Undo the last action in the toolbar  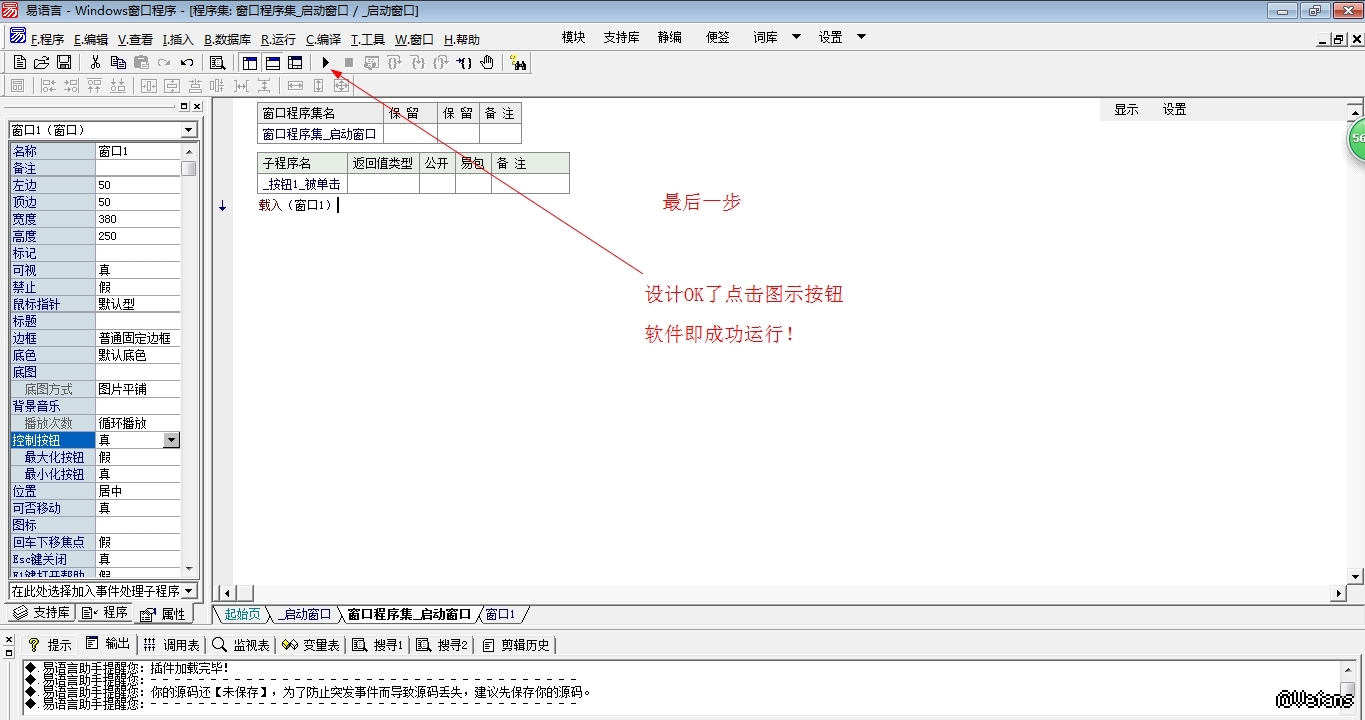187,62
